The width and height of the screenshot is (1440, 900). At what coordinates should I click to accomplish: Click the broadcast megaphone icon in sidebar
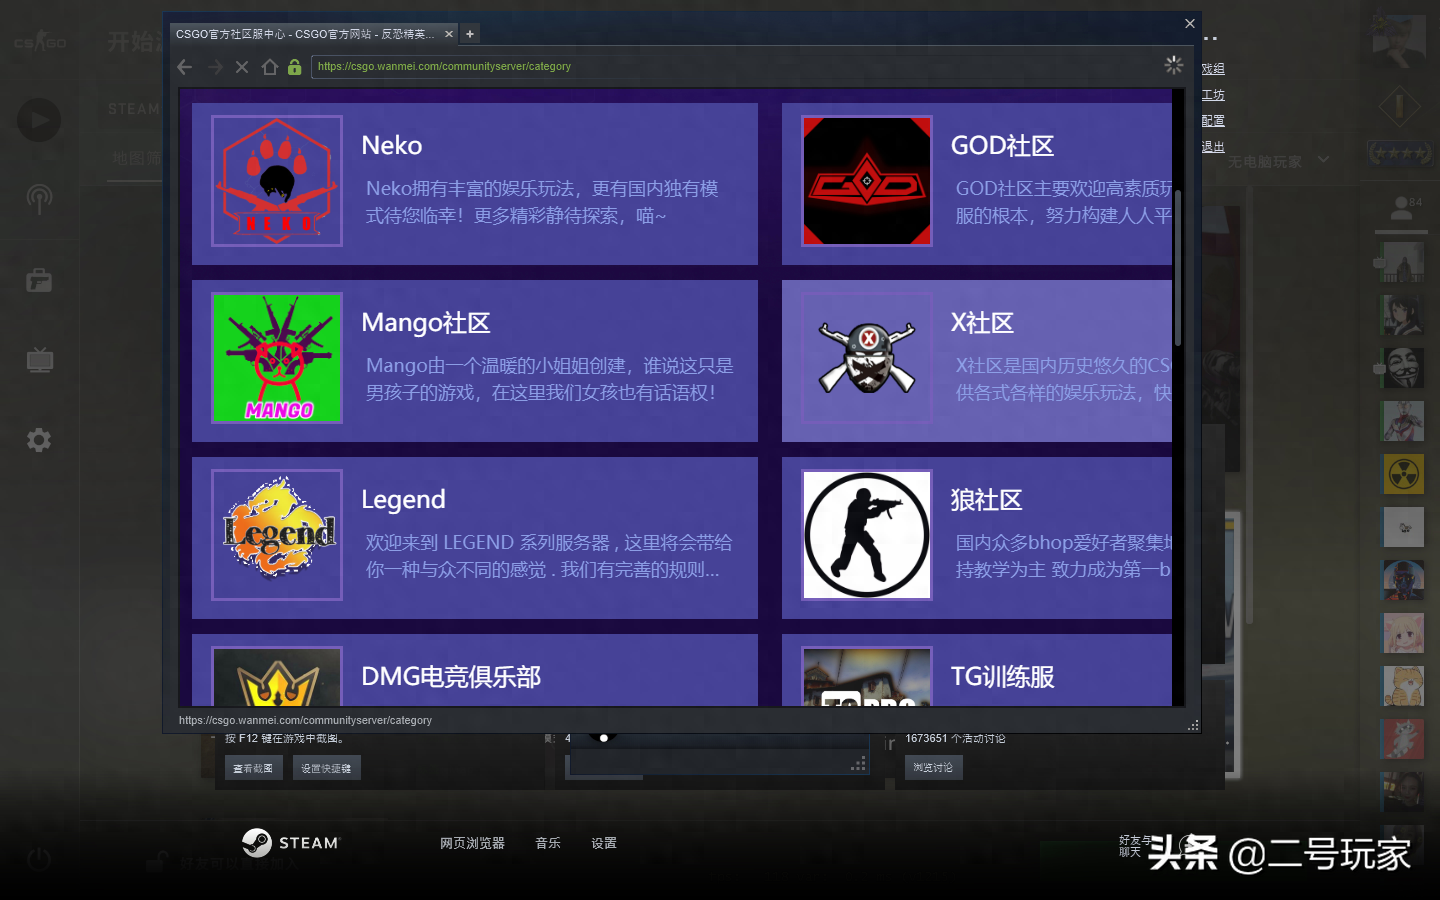[x=38, y=199]
